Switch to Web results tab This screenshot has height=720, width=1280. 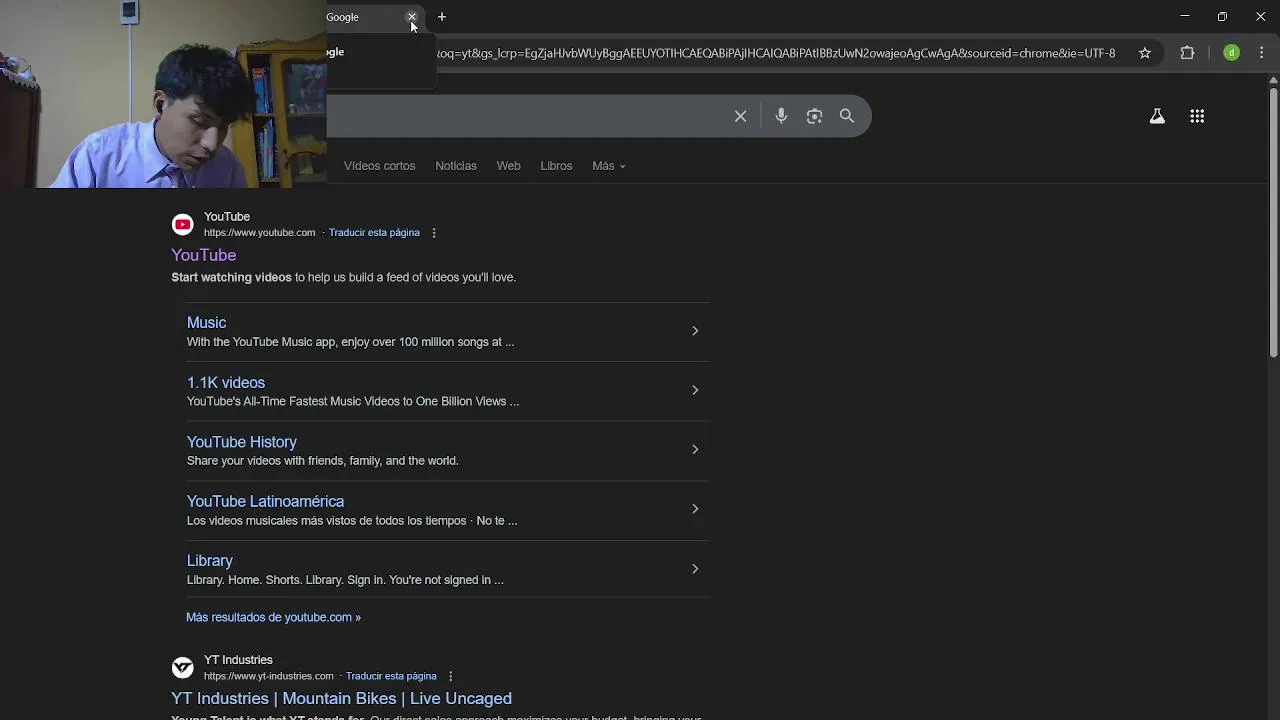click(x=508, y=166)
